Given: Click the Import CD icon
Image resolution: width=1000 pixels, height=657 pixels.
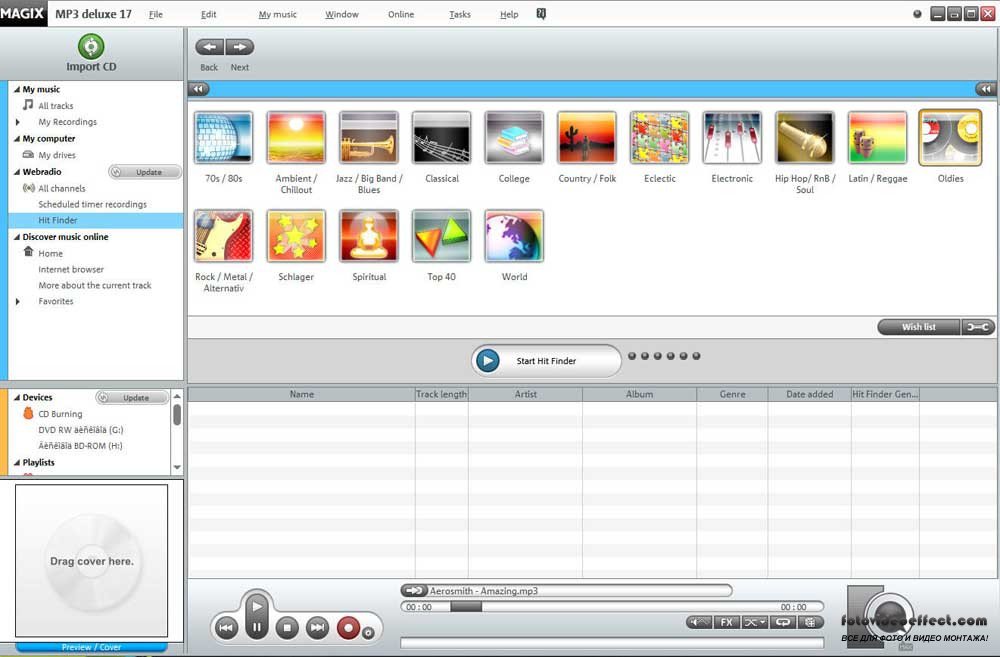Looking at the screenshot, I should 91,47.
